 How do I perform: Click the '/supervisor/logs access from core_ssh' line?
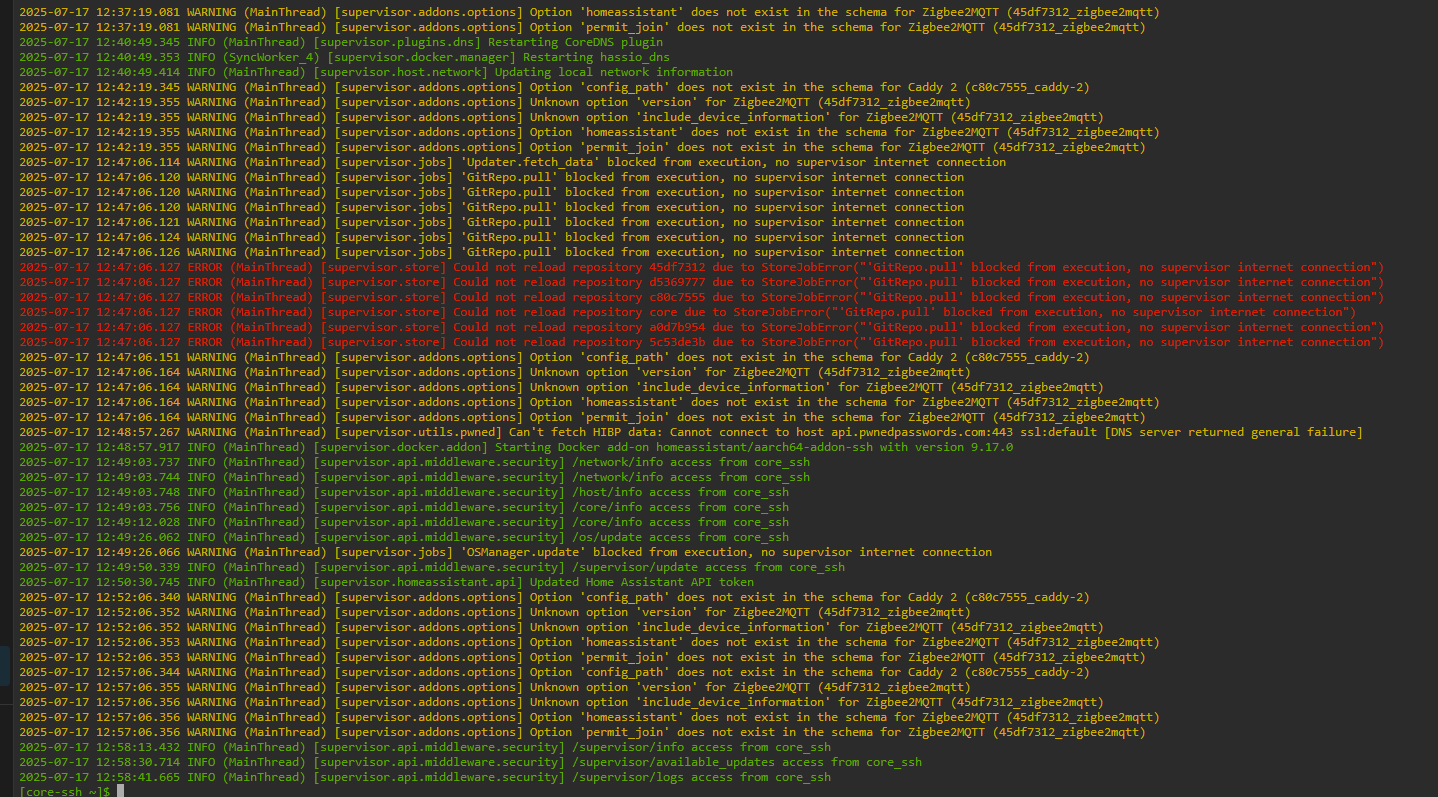[x=425, y=777]
